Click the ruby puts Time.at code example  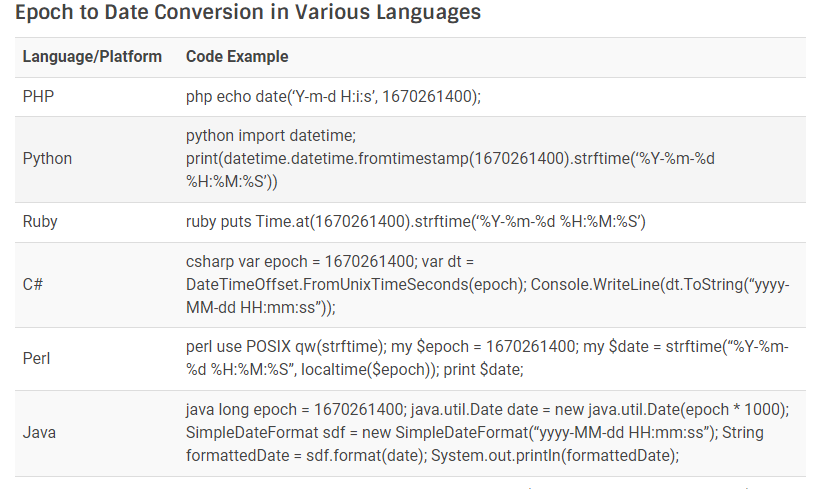click(x=416, y=222)
